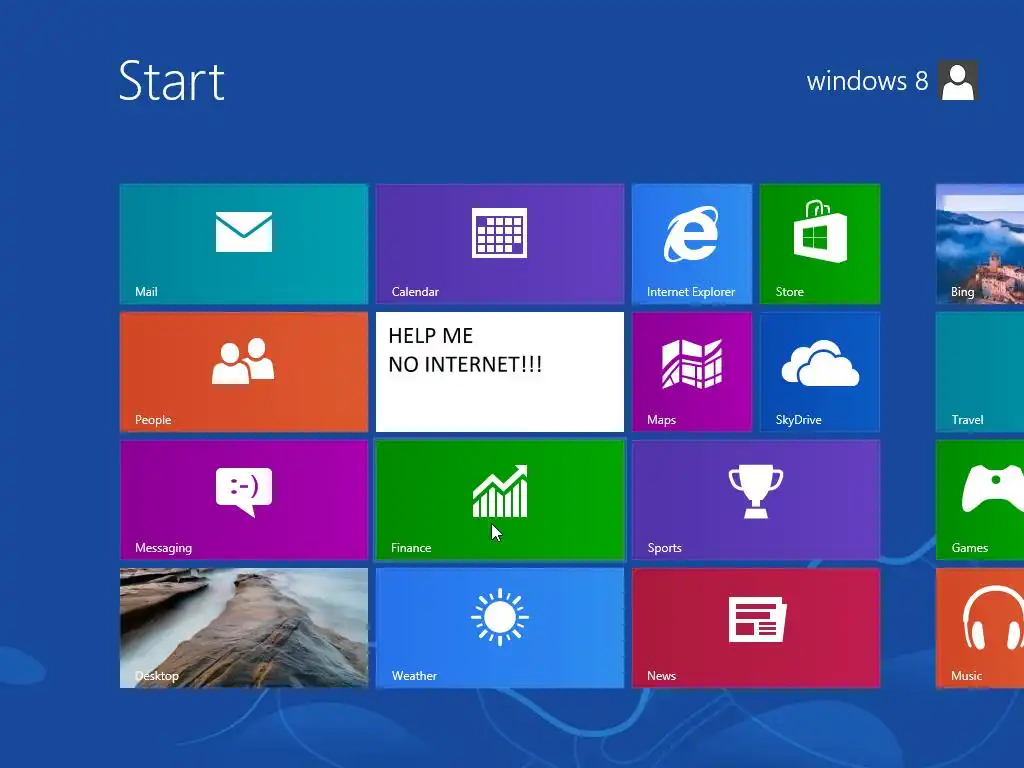Launch Internet Explorer tile

pyautogui.click(x=692, y=244)
